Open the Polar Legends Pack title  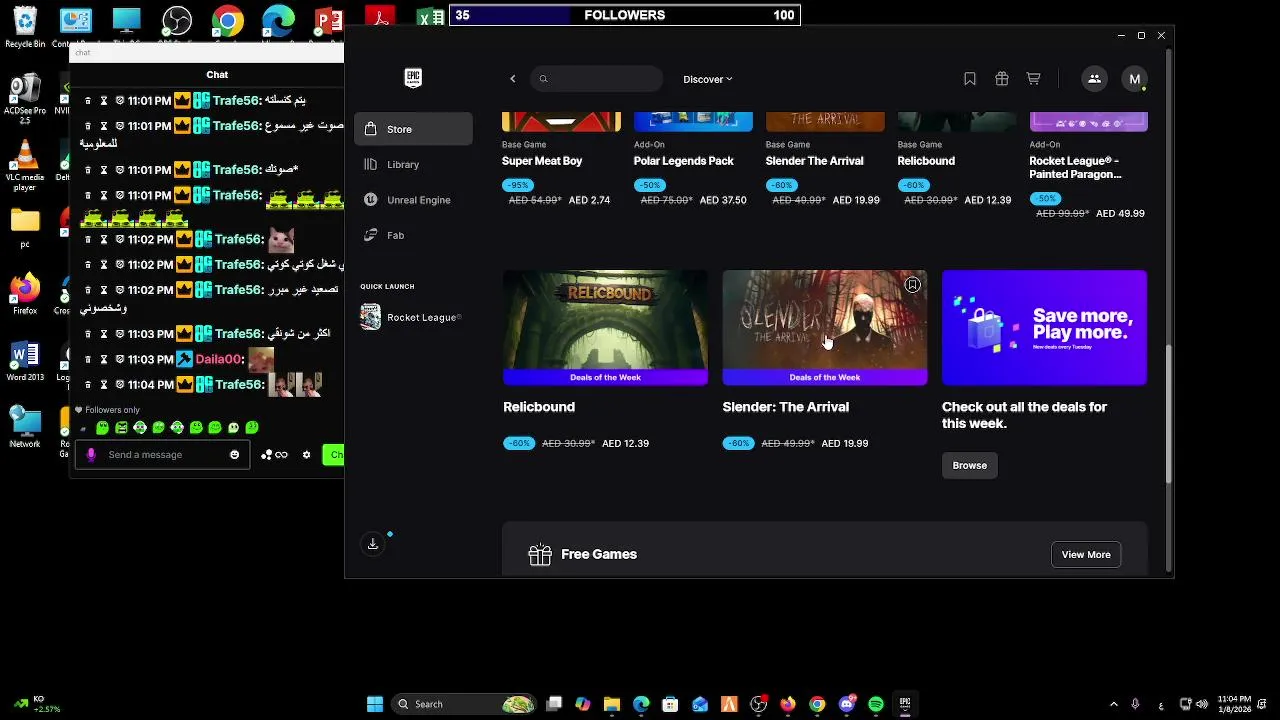pyautogui.click(x=684, y=161)
